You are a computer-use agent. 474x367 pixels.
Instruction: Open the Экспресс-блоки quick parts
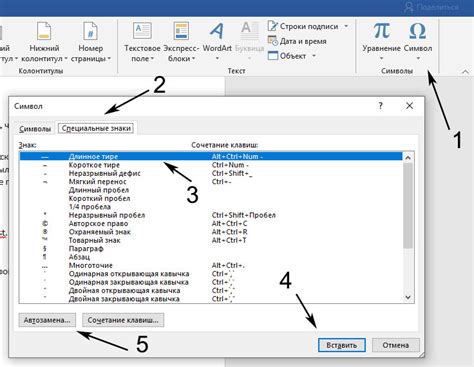(x=181, y=40)
